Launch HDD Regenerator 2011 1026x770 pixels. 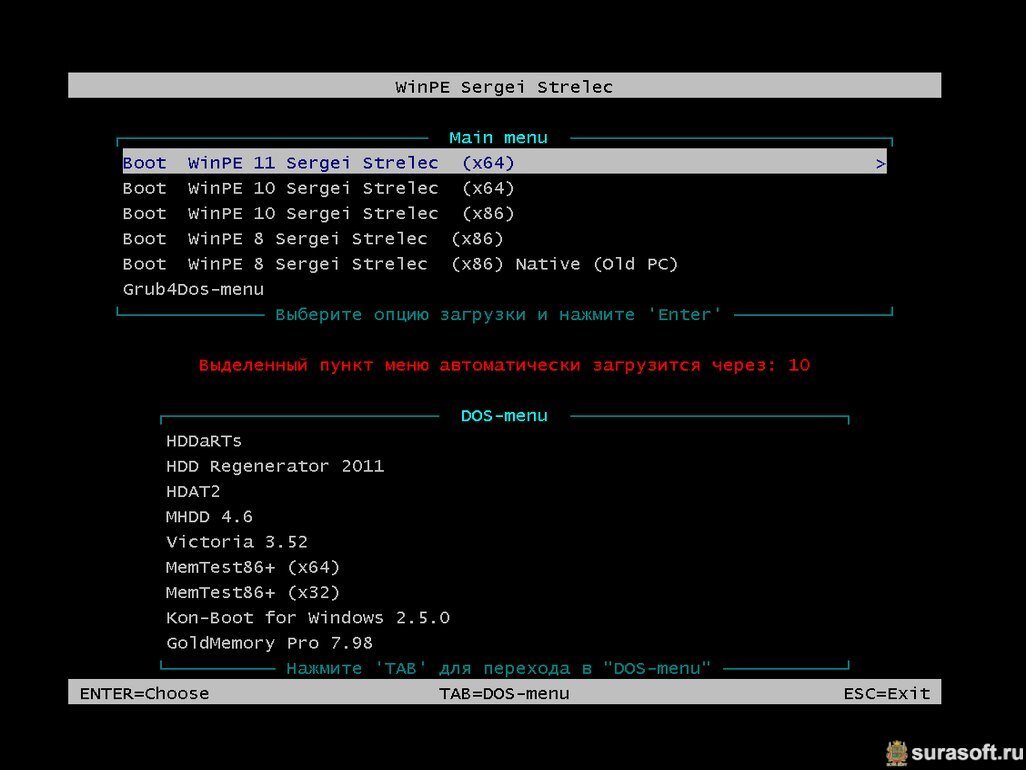(275, 466)
